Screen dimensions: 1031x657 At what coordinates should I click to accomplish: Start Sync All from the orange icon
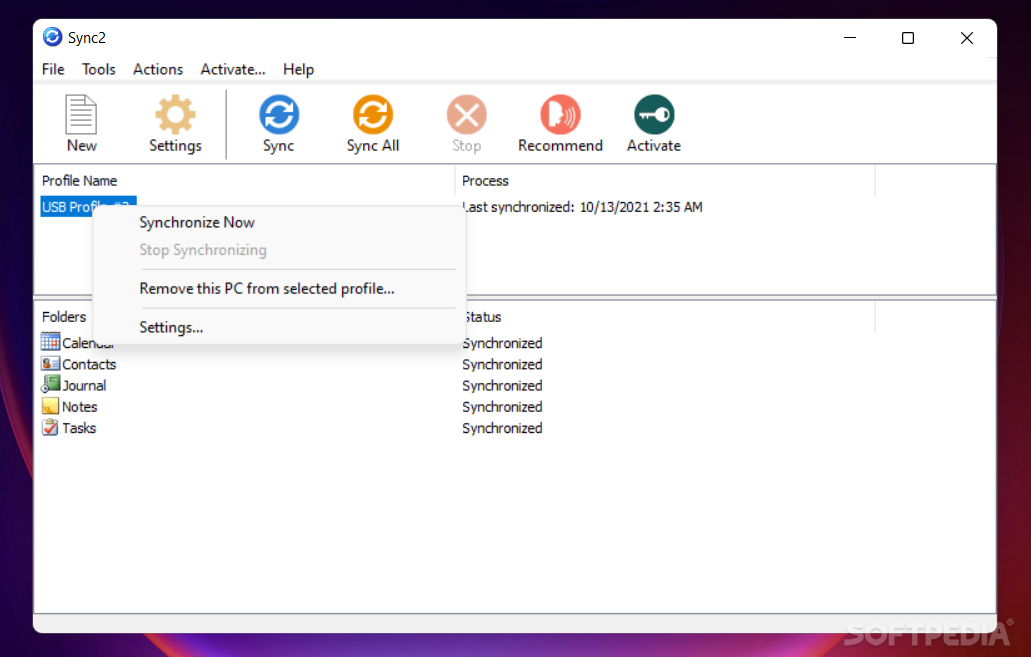pyautogui.click(x=373, y=114)
